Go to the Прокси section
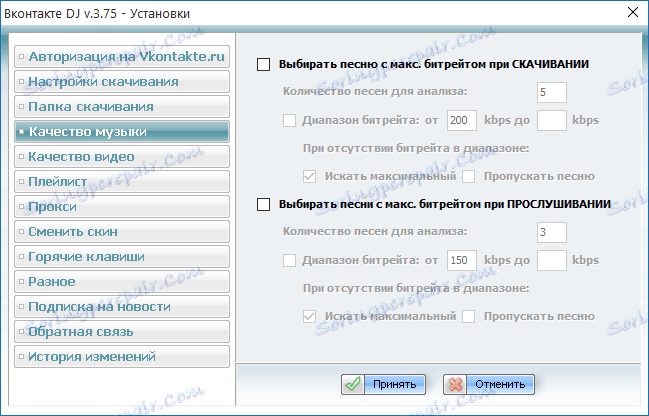649x416 pixels. click(122, 207)
